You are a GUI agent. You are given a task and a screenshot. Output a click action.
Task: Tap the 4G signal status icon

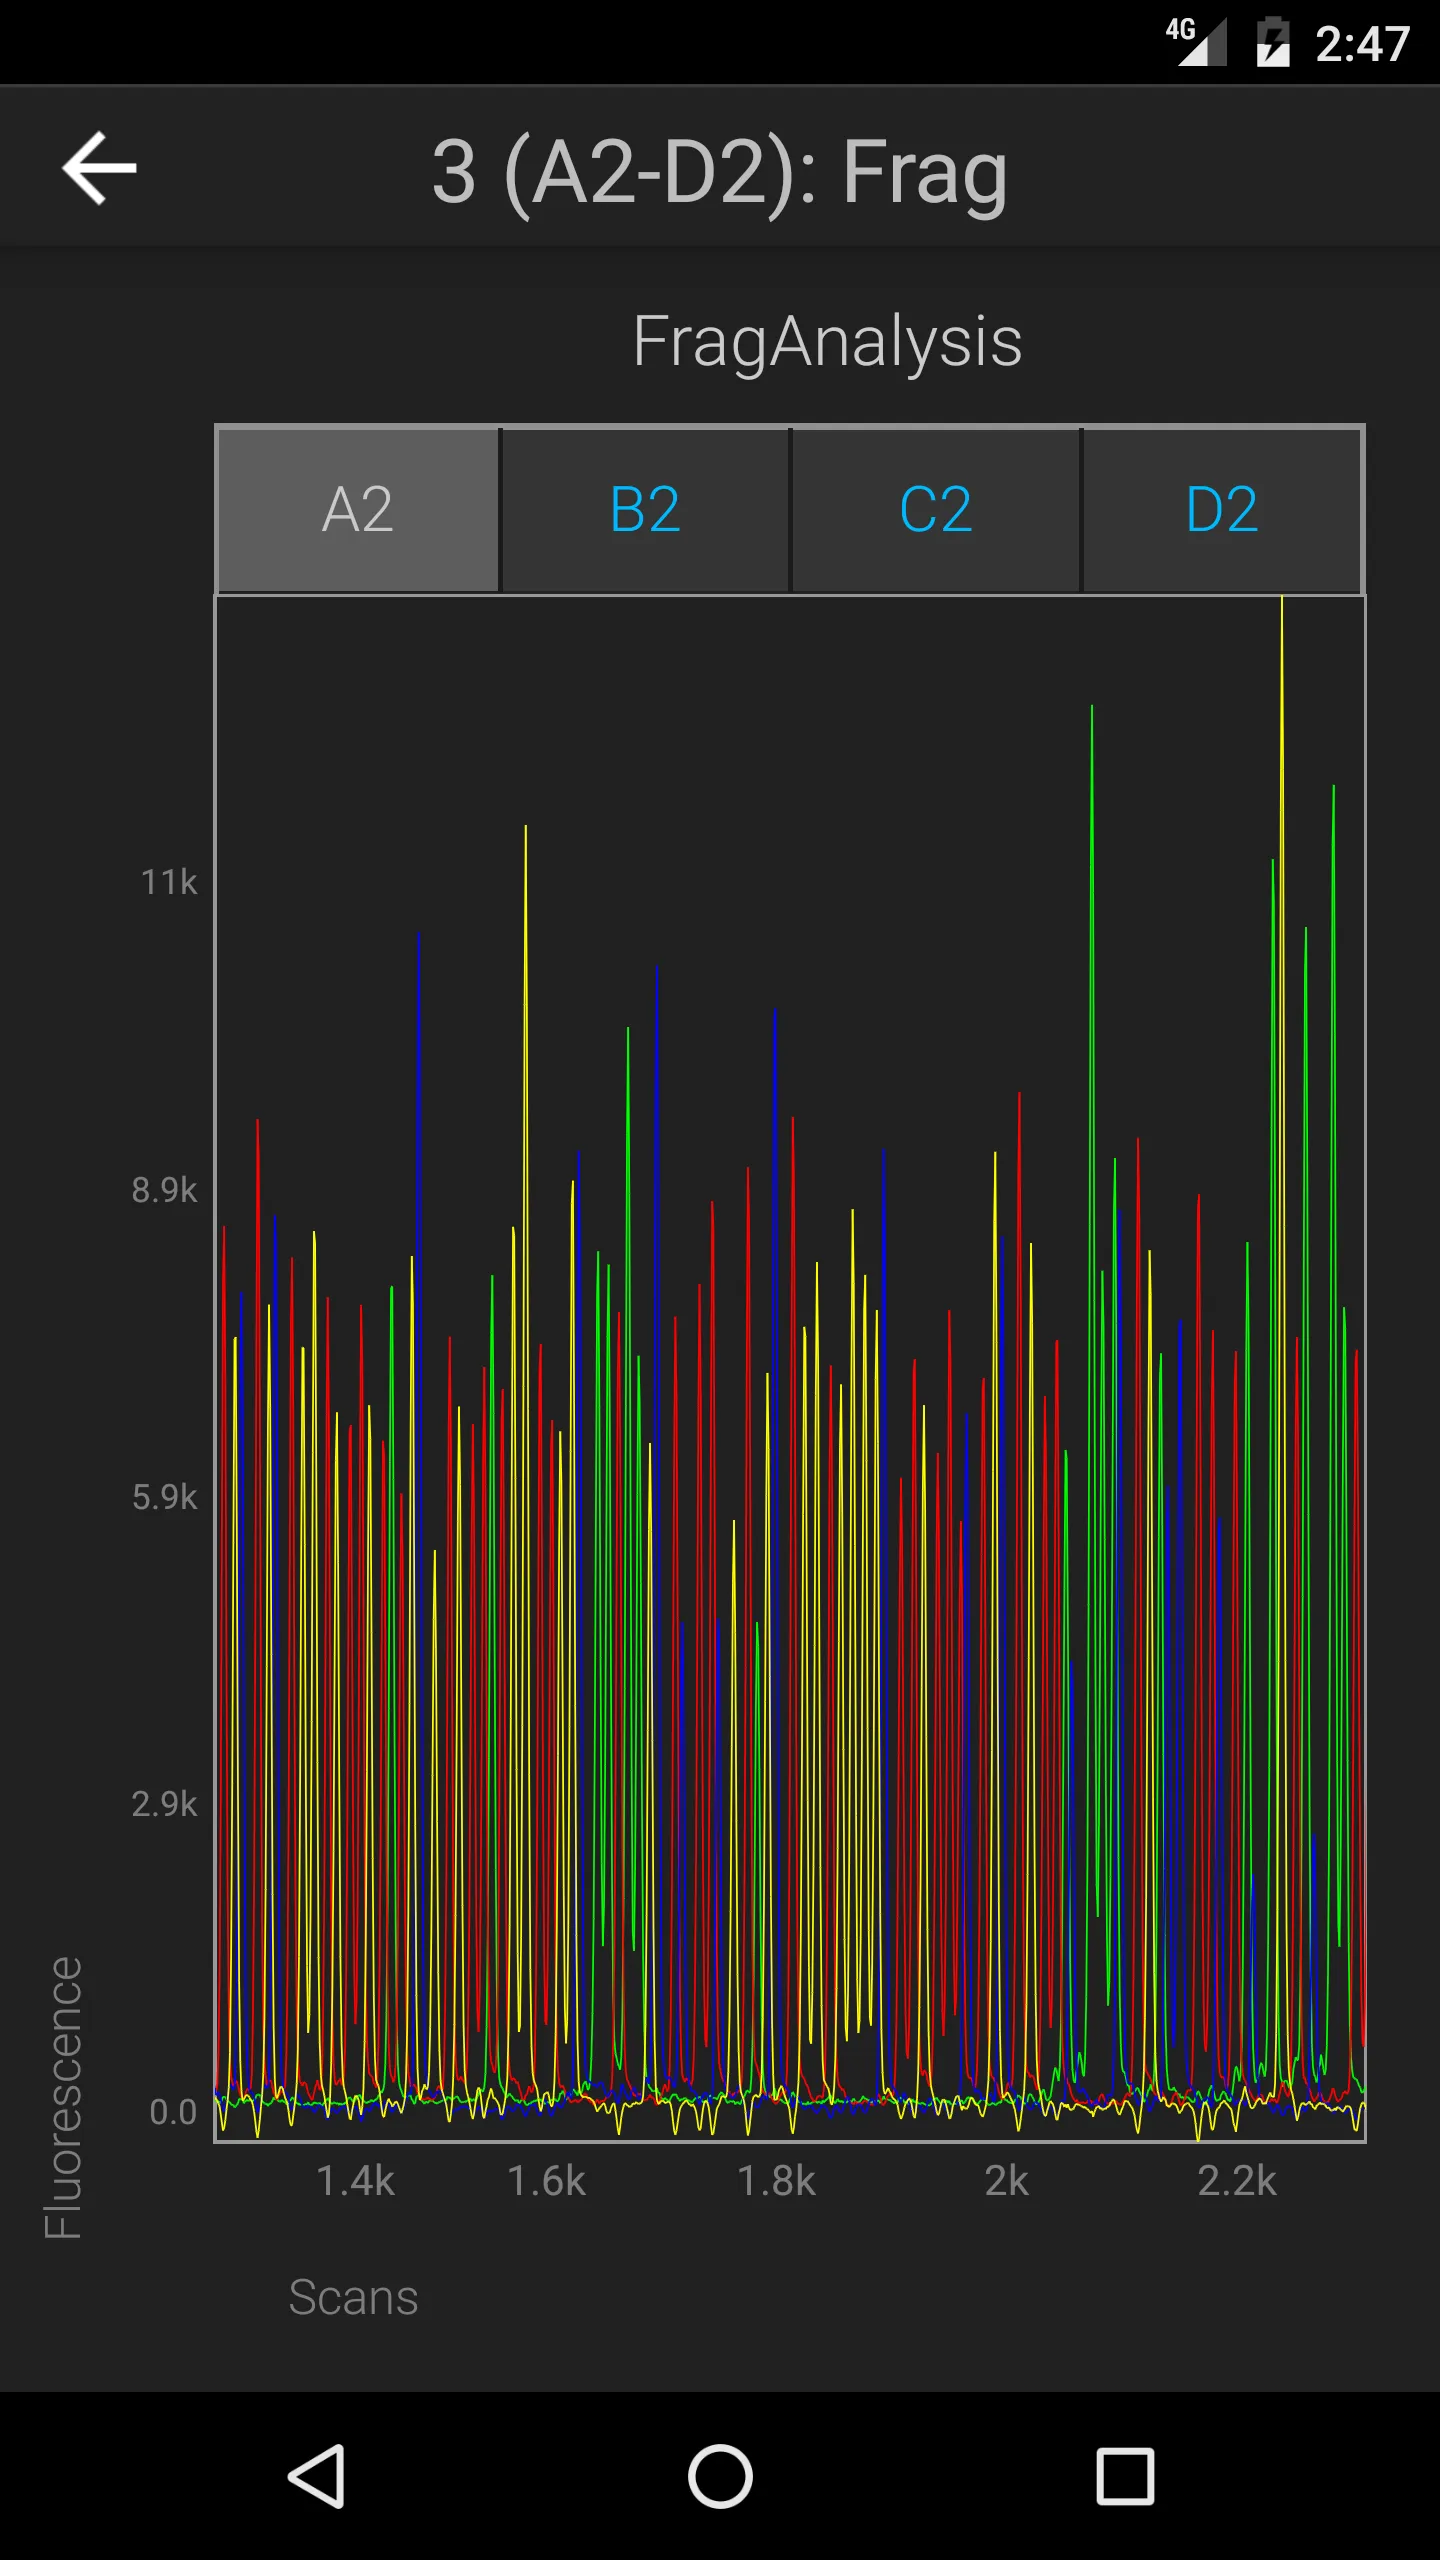1196,42
